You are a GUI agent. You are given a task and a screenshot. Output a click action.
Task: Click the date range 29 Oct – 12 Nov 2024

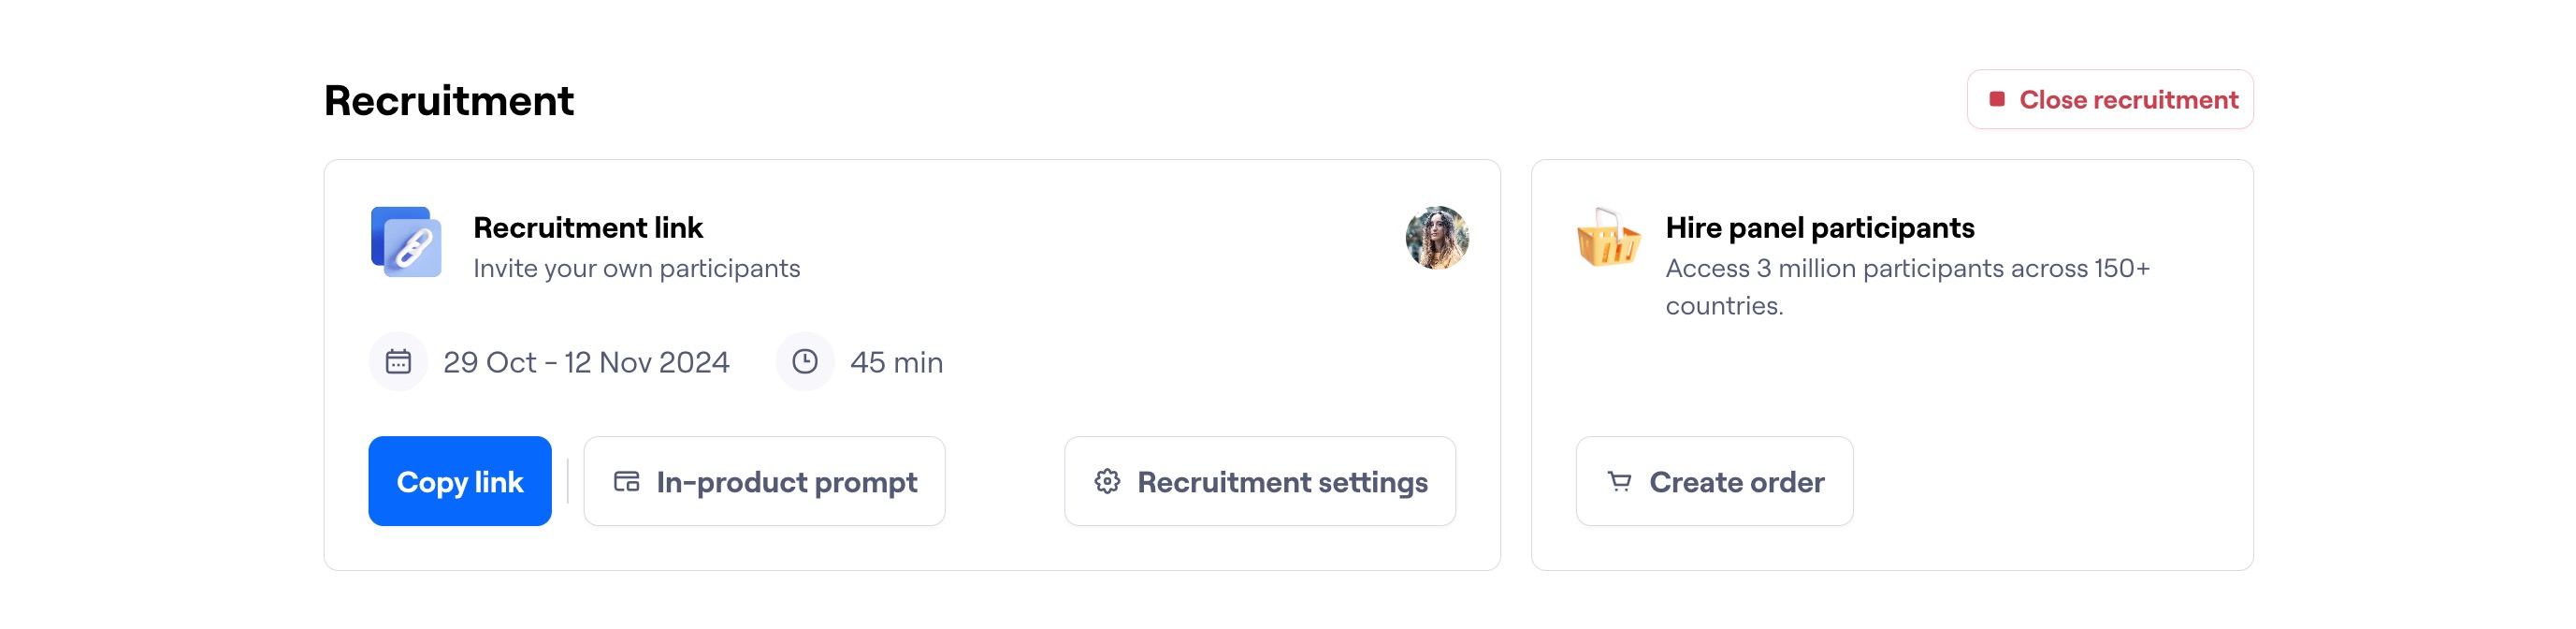587,362
